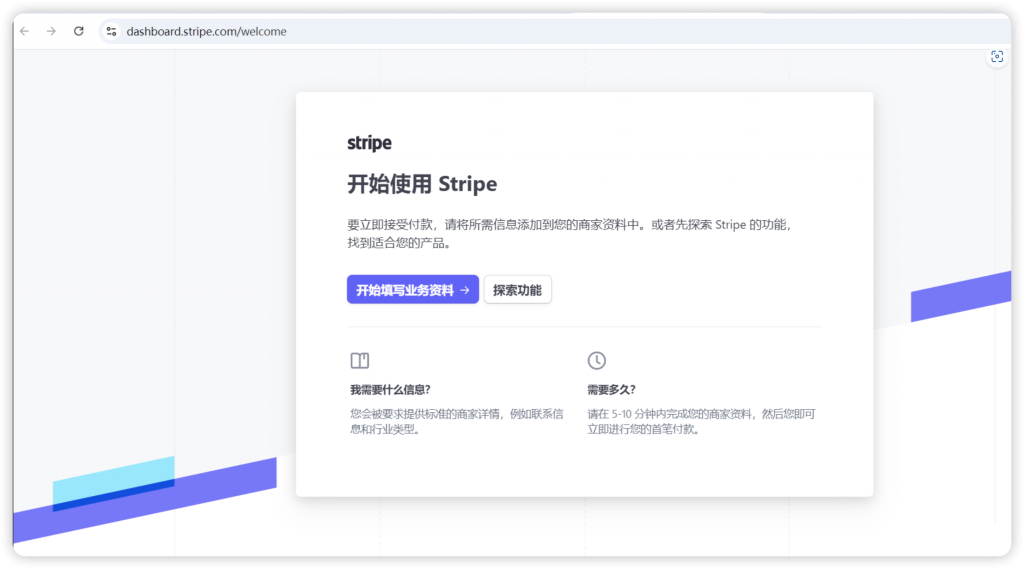
Task: Click the book icon above 我需要什么信息
Action: [x=360, y=361]
